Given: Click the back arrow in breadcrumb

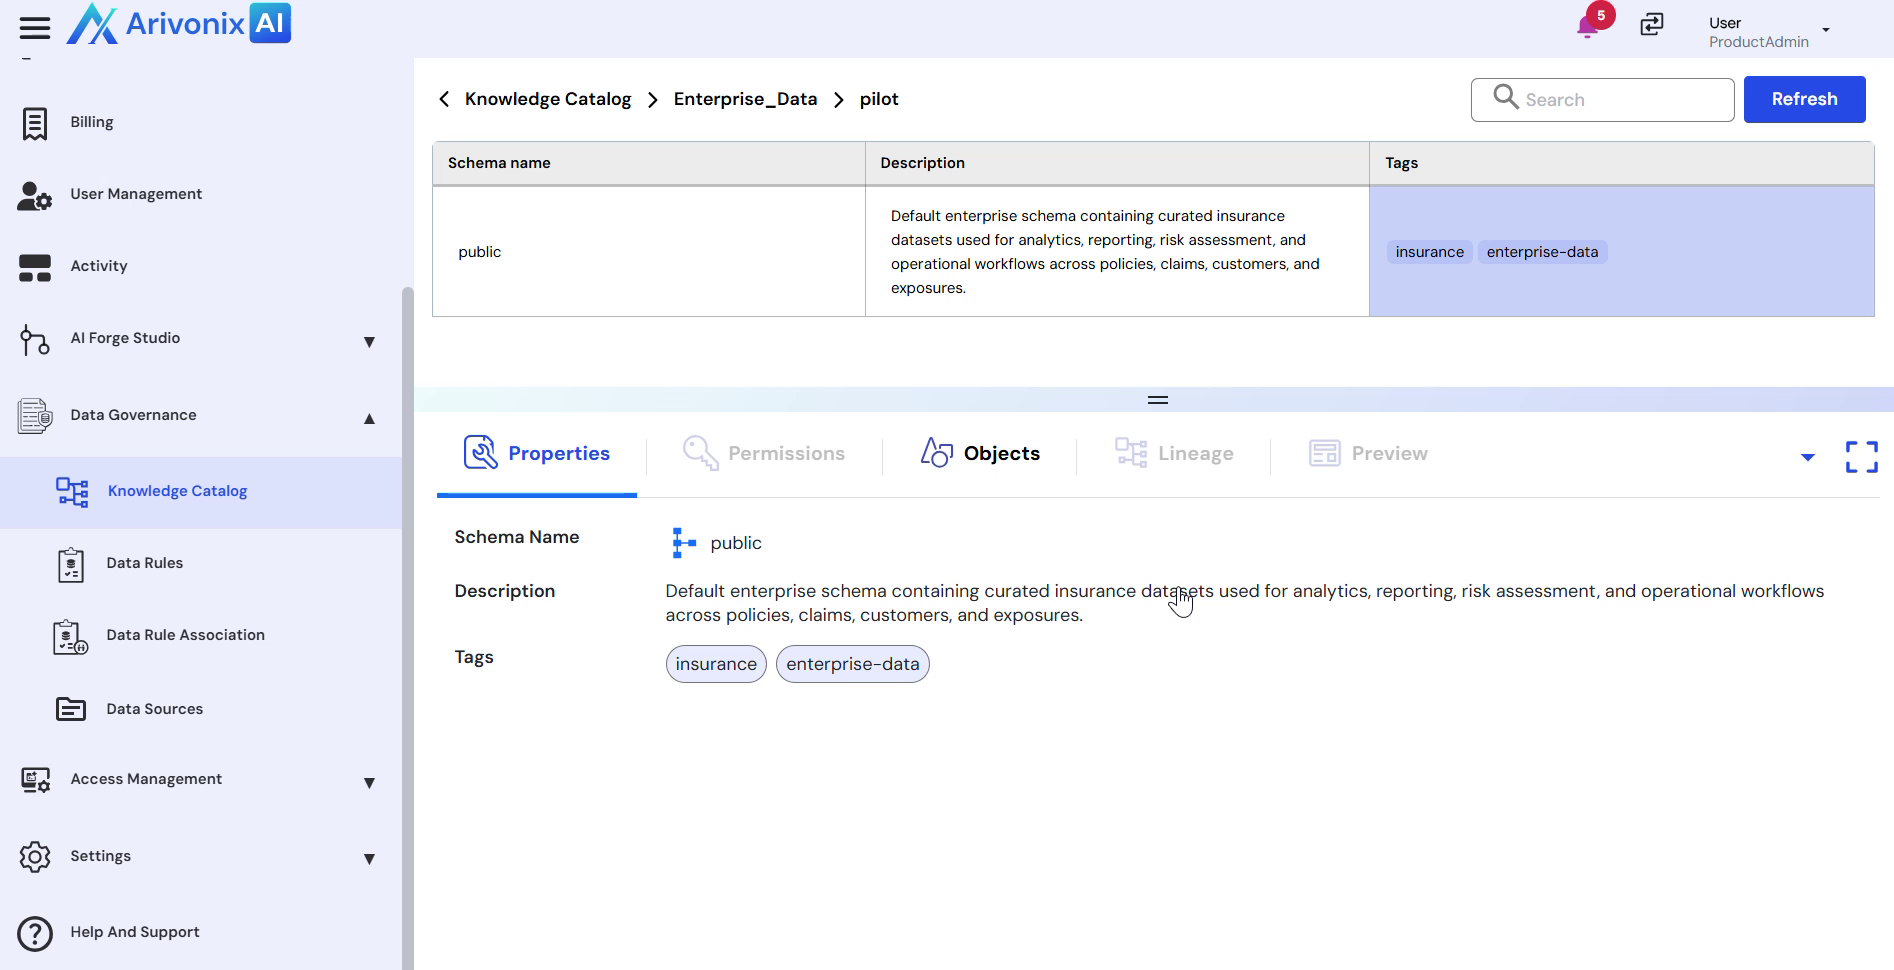Looking at the screenshot, I should click(x=444, y=99).
